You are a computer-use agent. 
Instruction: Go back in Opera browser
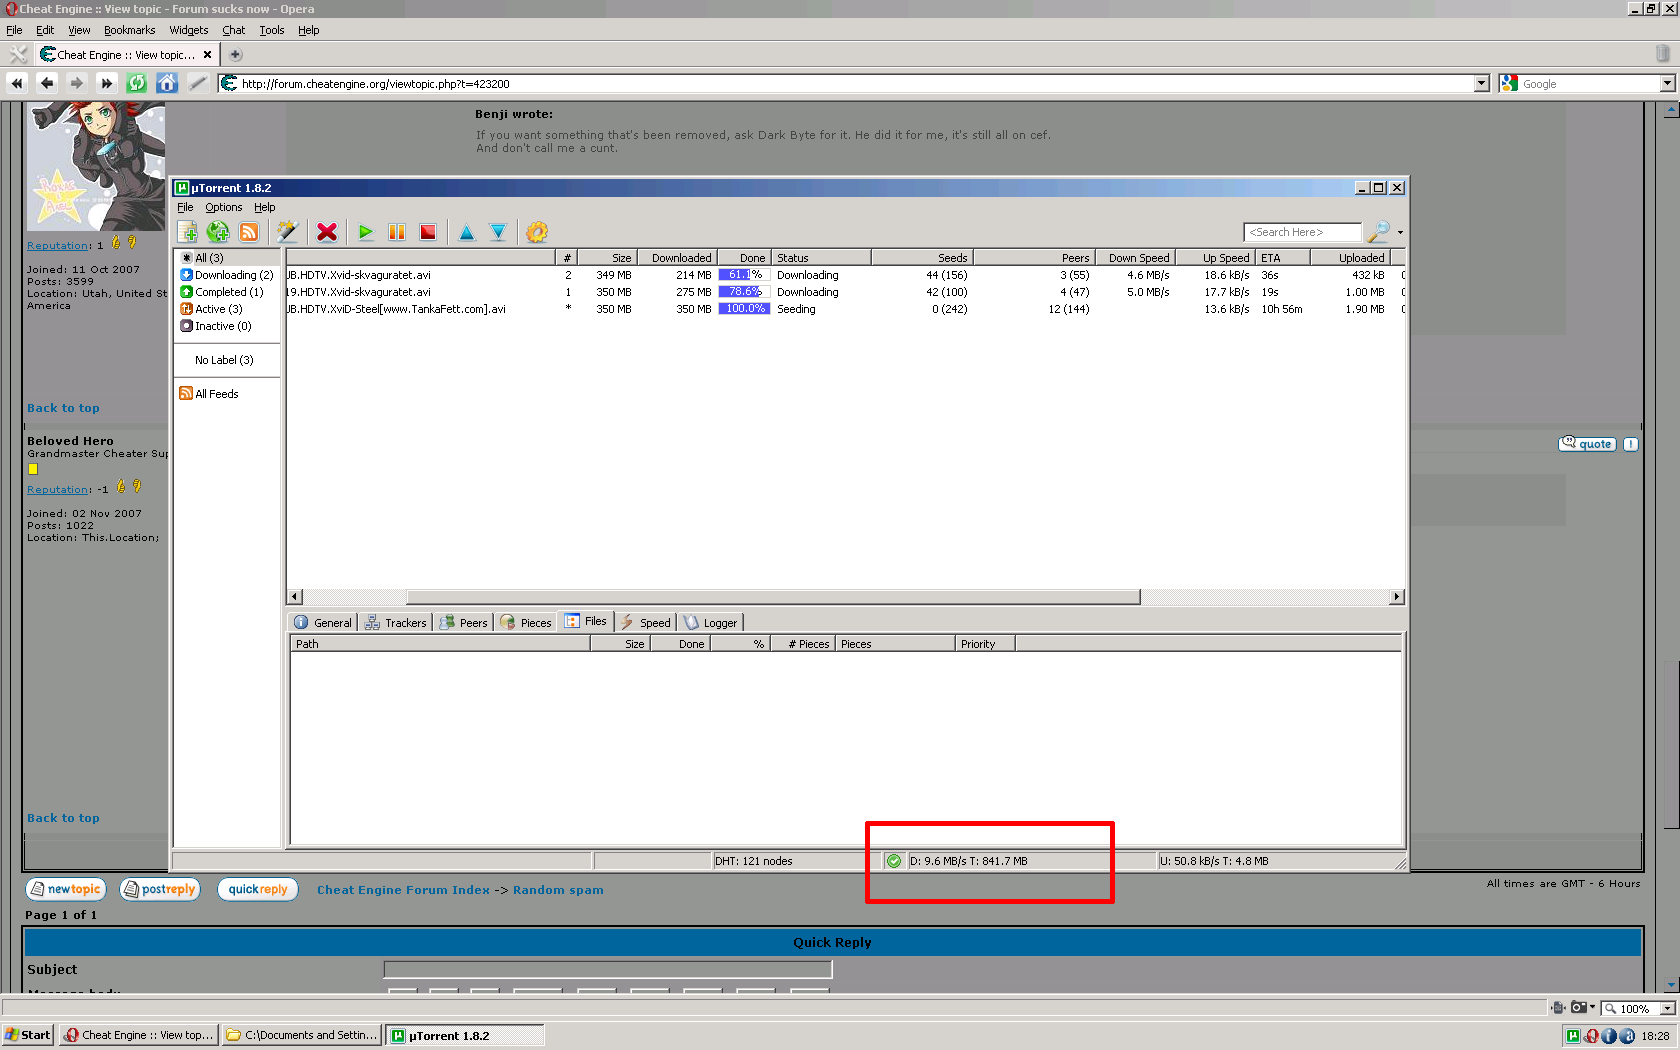(x=47, y=83)
